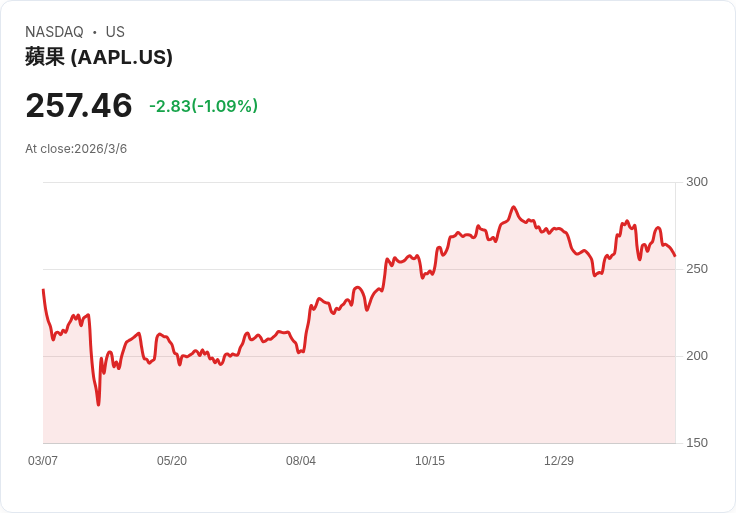Click the NASDAQ exchange label
This screenshot has width=736, height=513.
(54, 32)
